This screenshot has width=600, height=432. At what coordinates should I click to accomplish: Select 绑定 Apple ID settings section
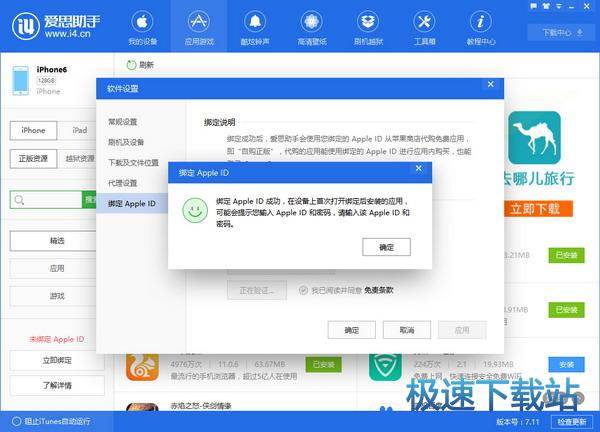coord(132,203)
